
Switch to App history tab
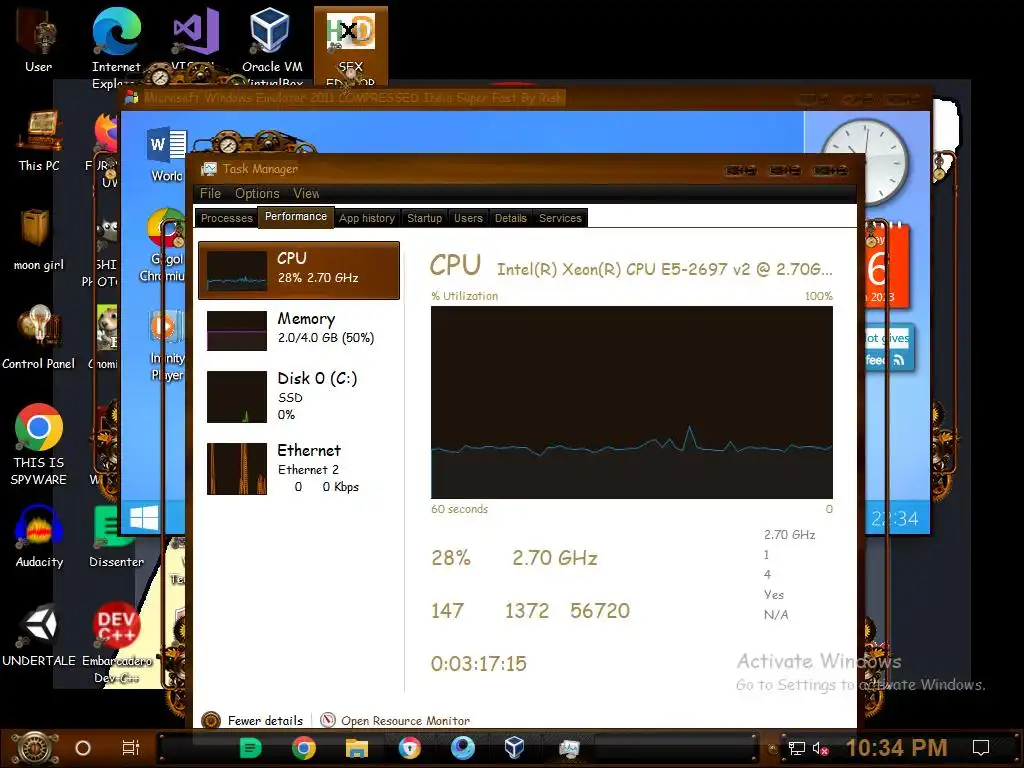point(367,218)
